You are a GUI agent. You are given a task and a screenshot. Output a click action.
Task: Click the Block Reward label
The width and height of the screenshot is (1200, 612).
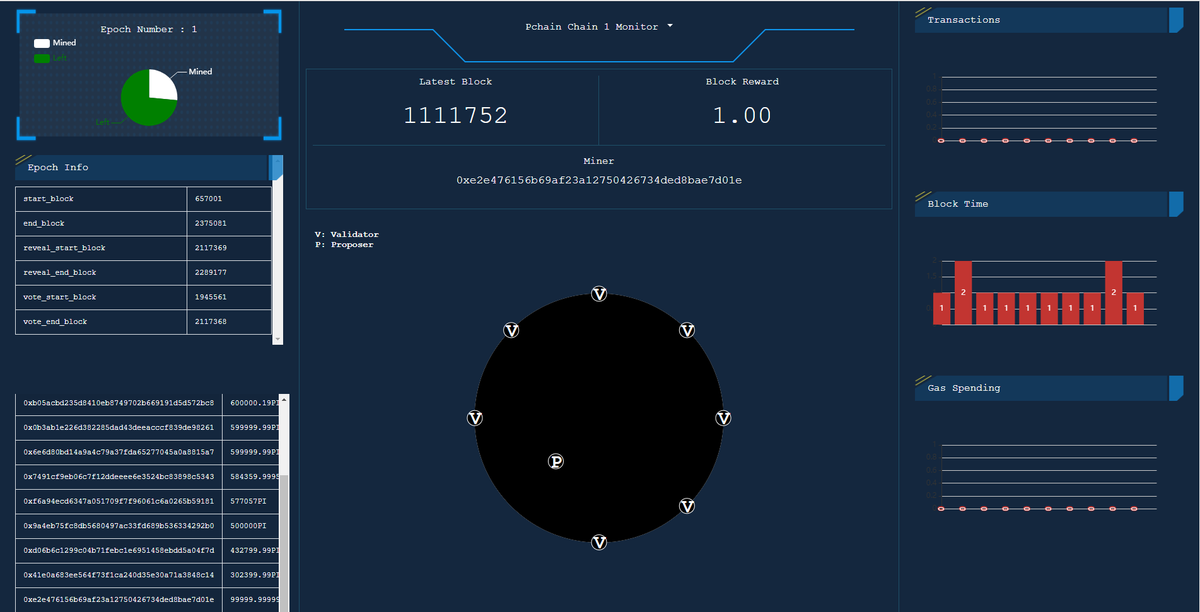(x=742, y=82)
